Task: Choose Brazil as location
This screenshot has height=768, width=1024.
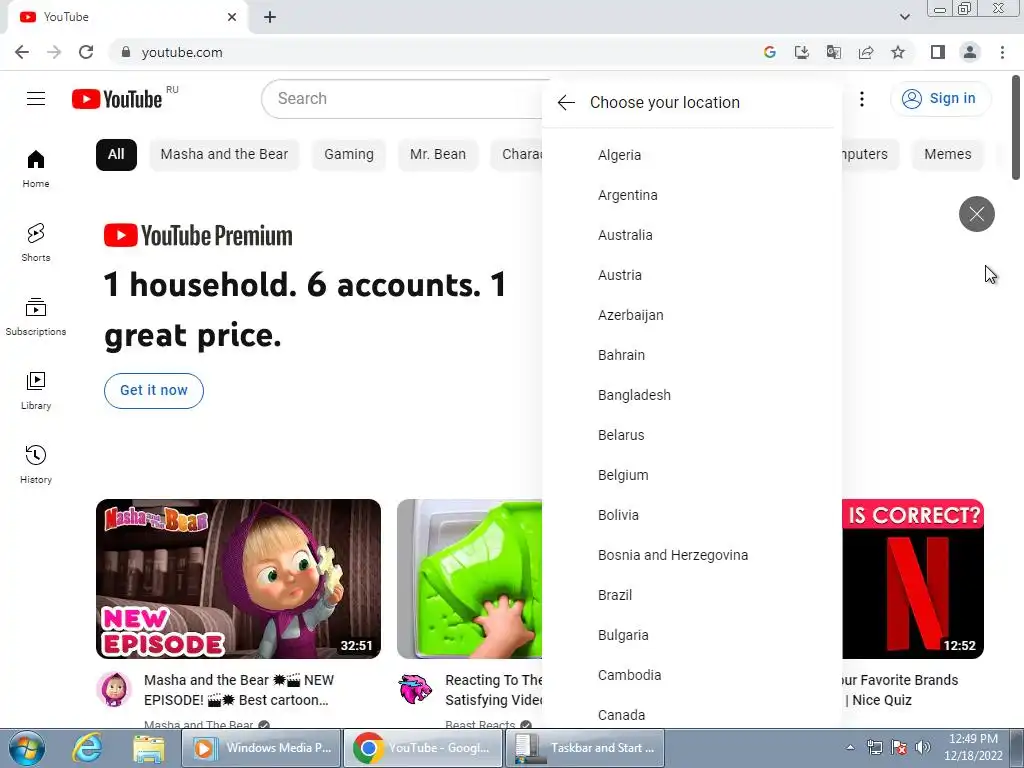Action: tap(692, 595)
